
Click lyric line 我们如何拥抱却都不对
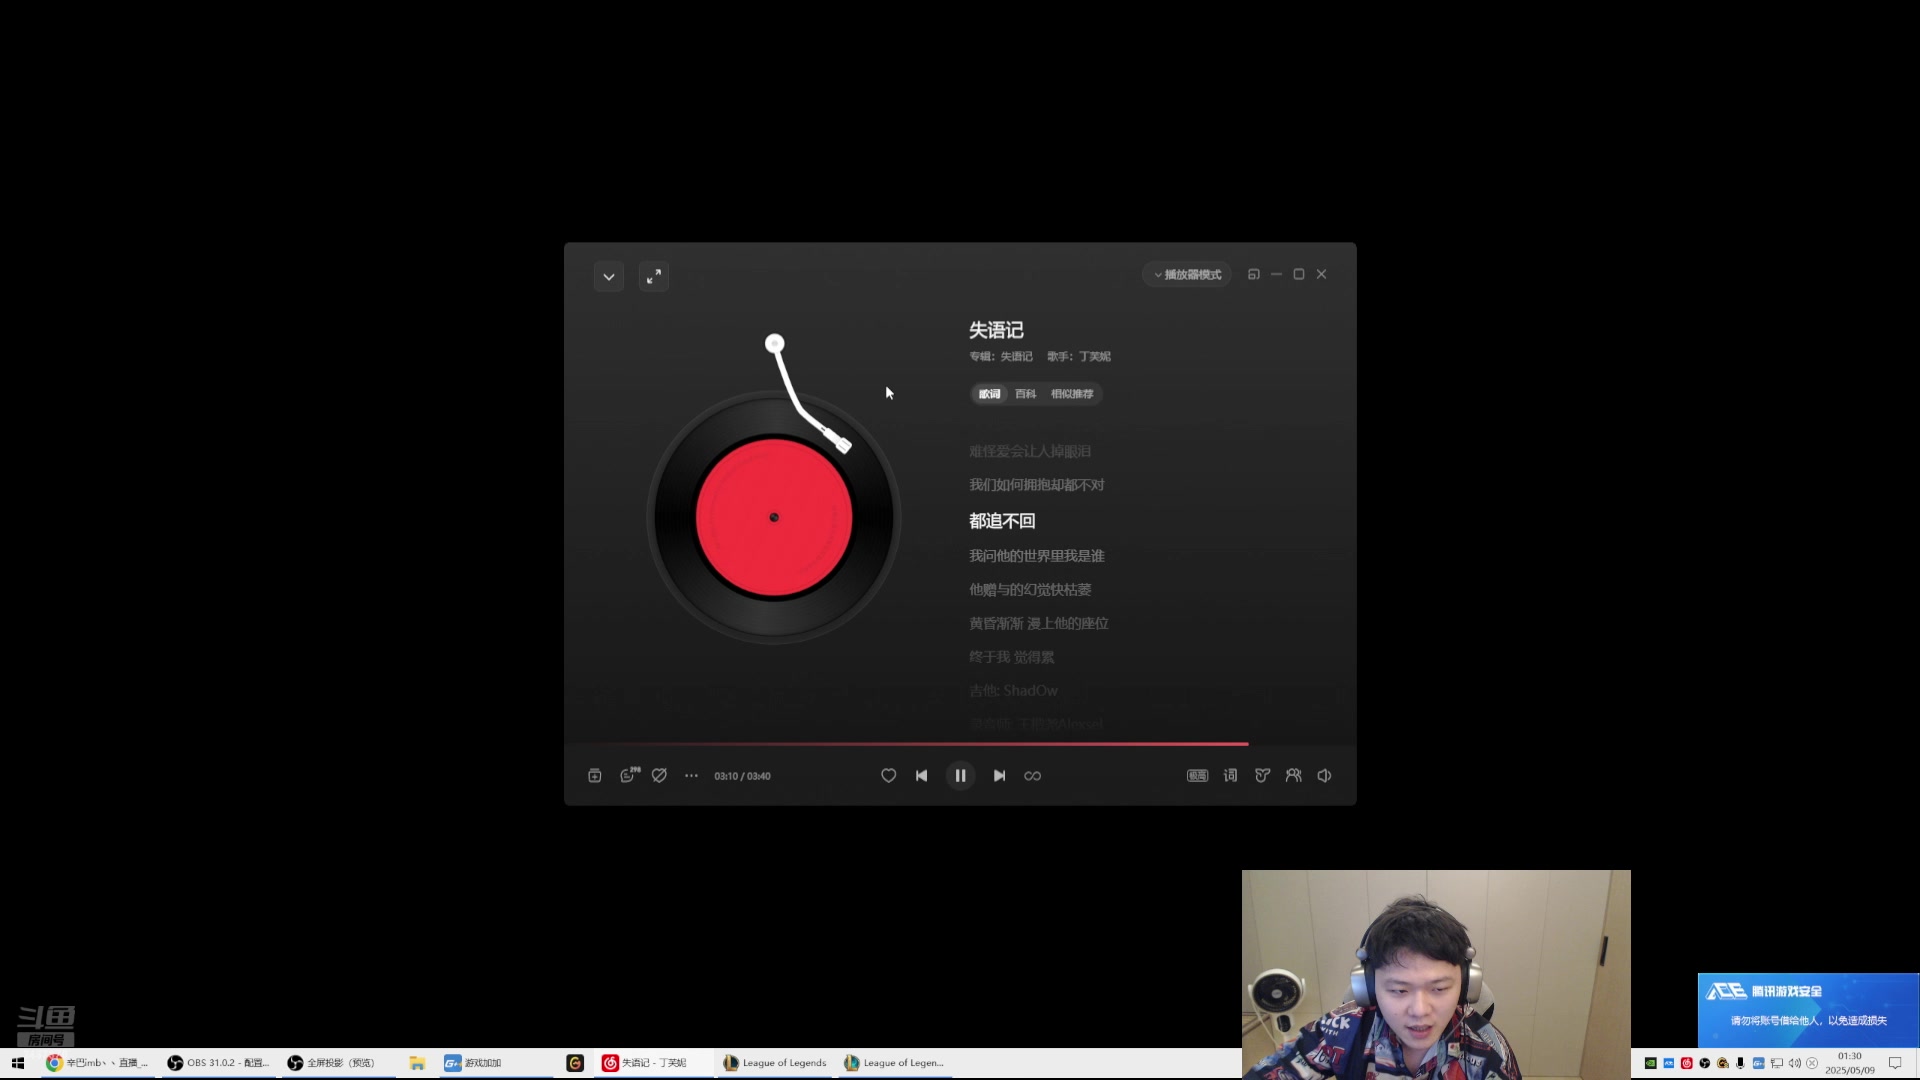click(x=1036, y=485)
